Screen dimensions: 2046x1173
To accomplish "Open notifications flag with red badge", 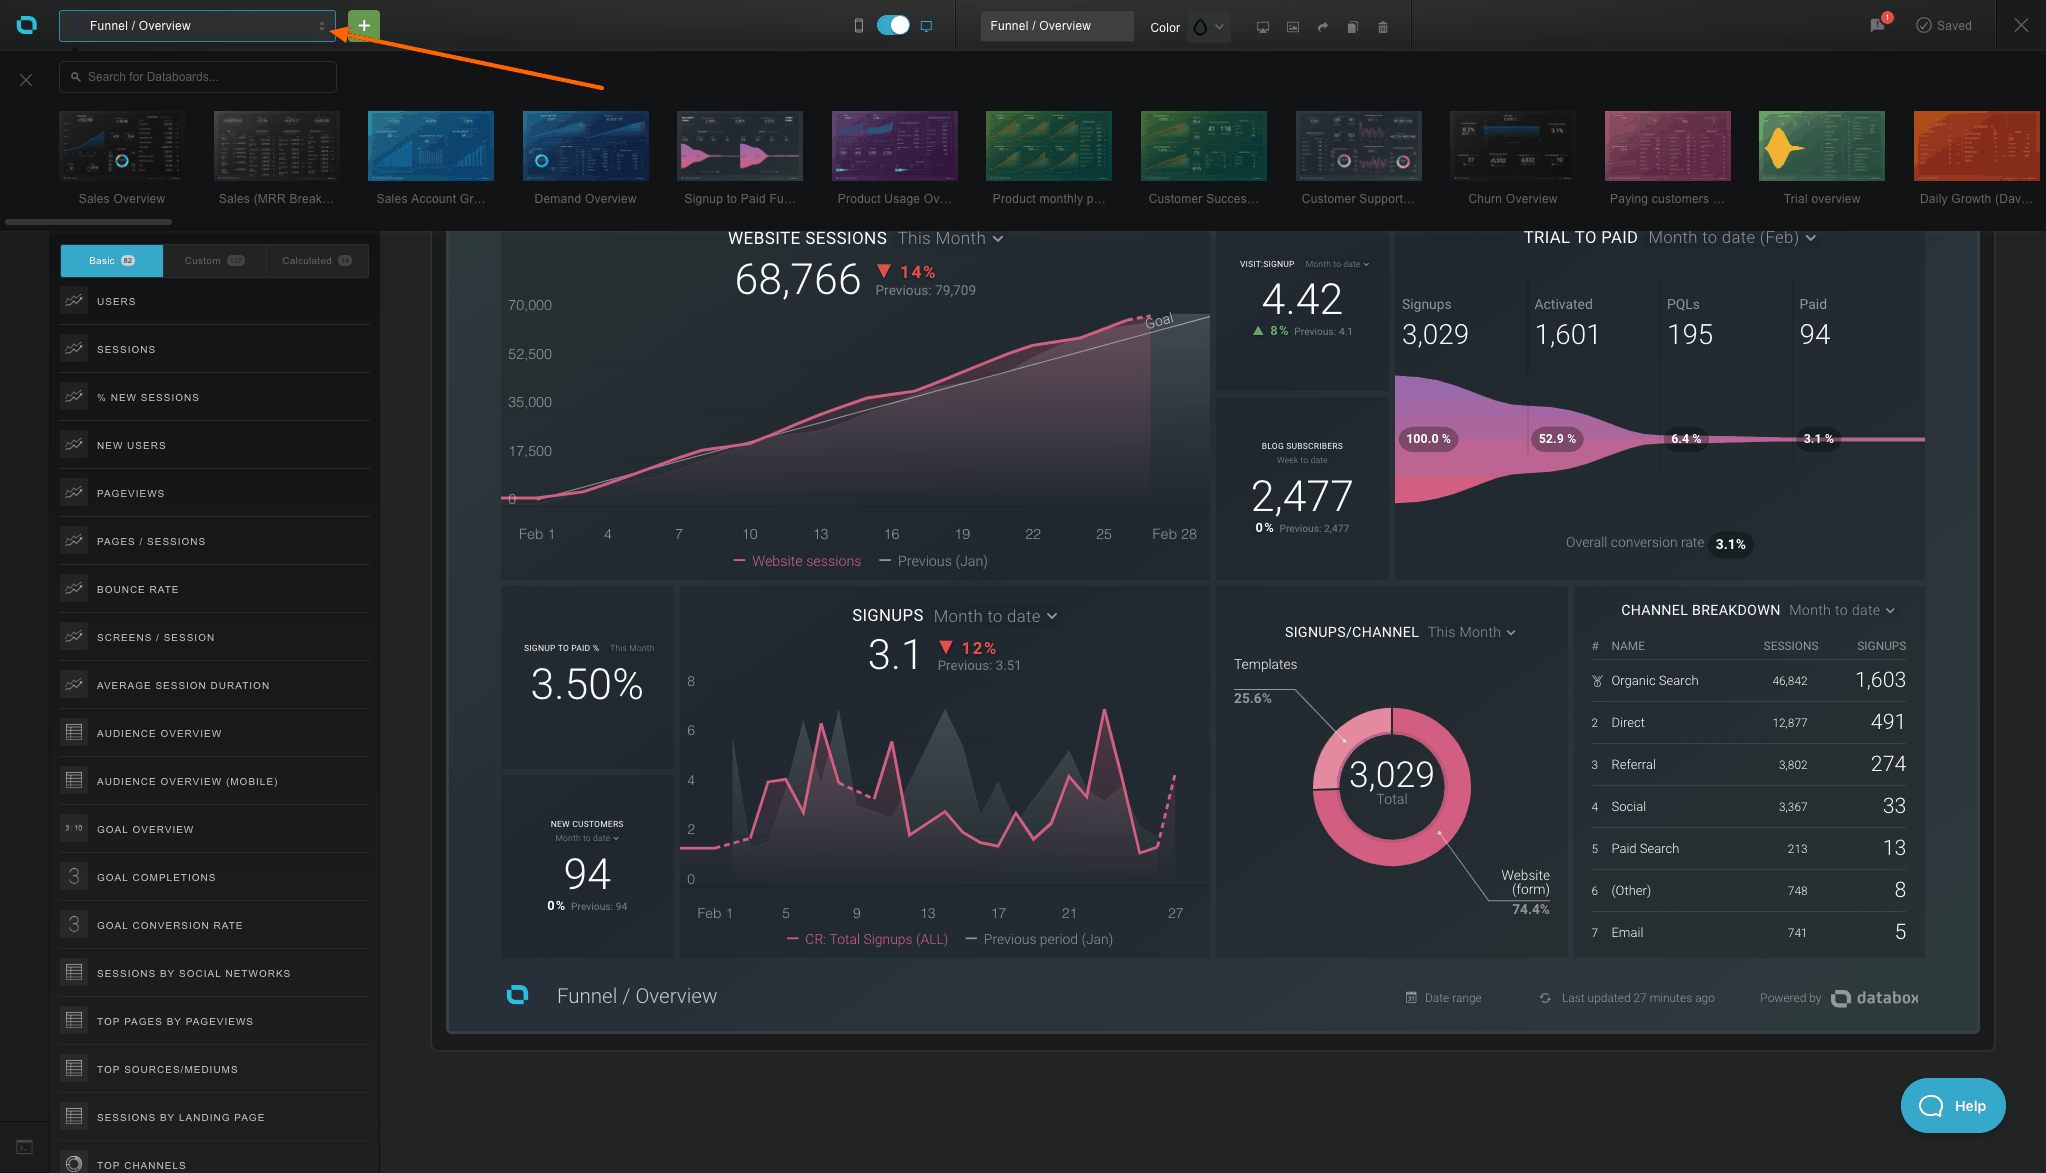I will tap(1878, 25).
